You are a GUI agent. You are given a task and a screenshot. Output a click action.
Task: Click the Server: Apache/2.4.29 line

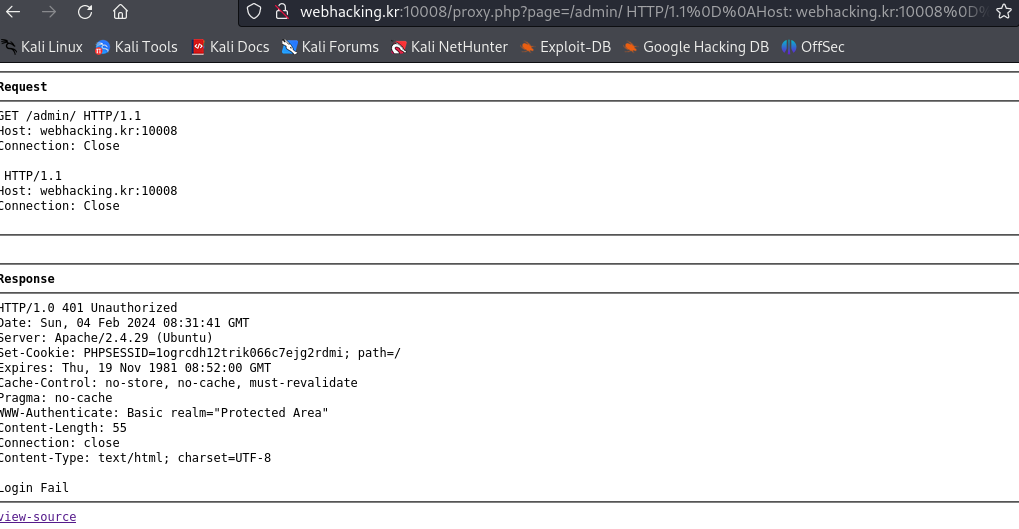click(x=106, y=337)
